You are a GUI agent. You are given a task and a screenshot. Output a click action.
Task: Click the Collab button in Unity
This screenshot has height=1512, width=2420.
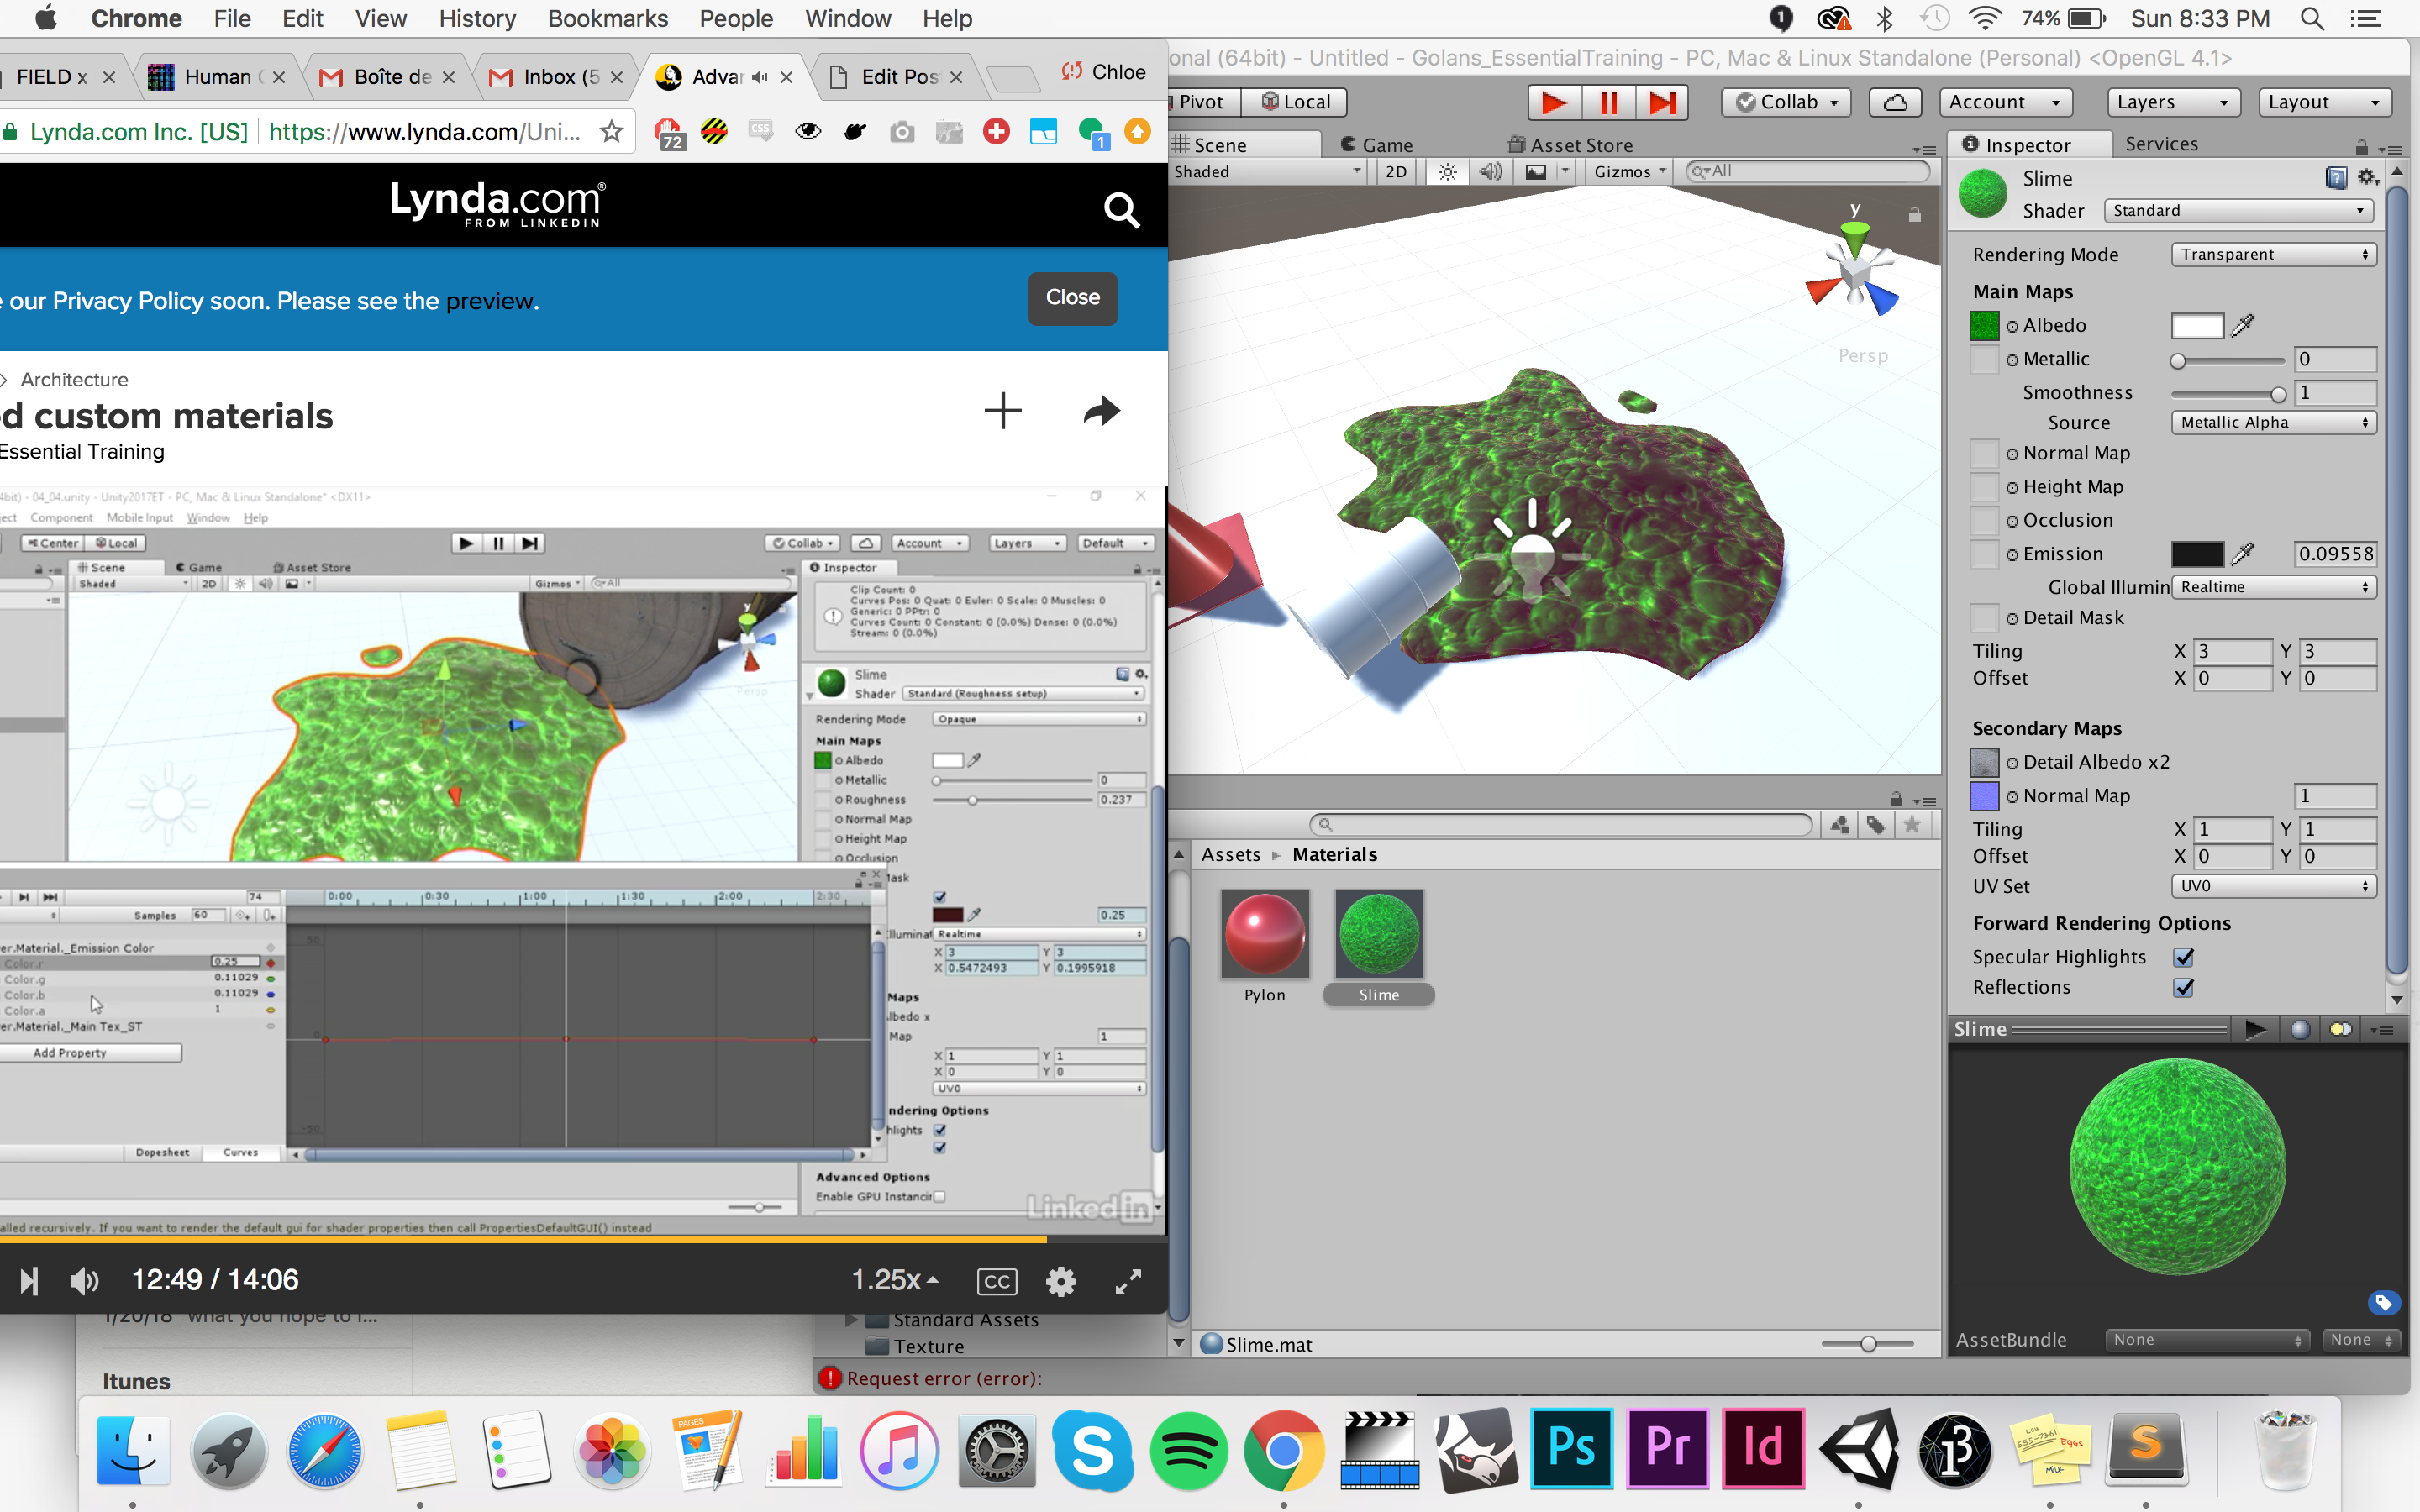coord(1787,102)
